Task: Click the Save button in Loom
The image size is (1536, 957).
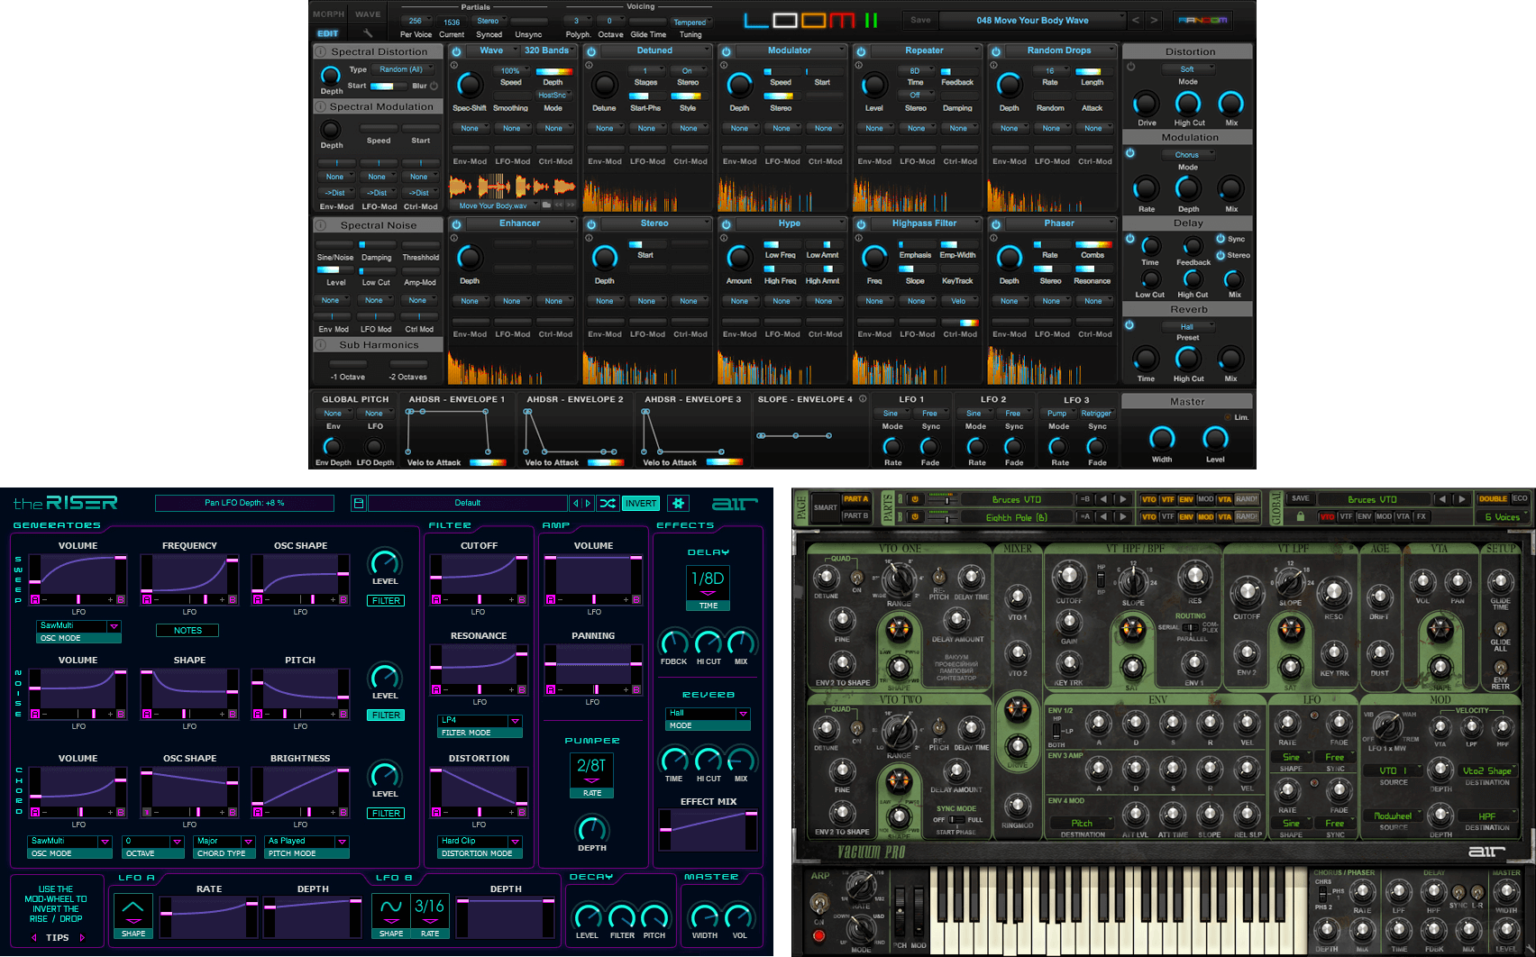Action: click(x=920, y=20)
